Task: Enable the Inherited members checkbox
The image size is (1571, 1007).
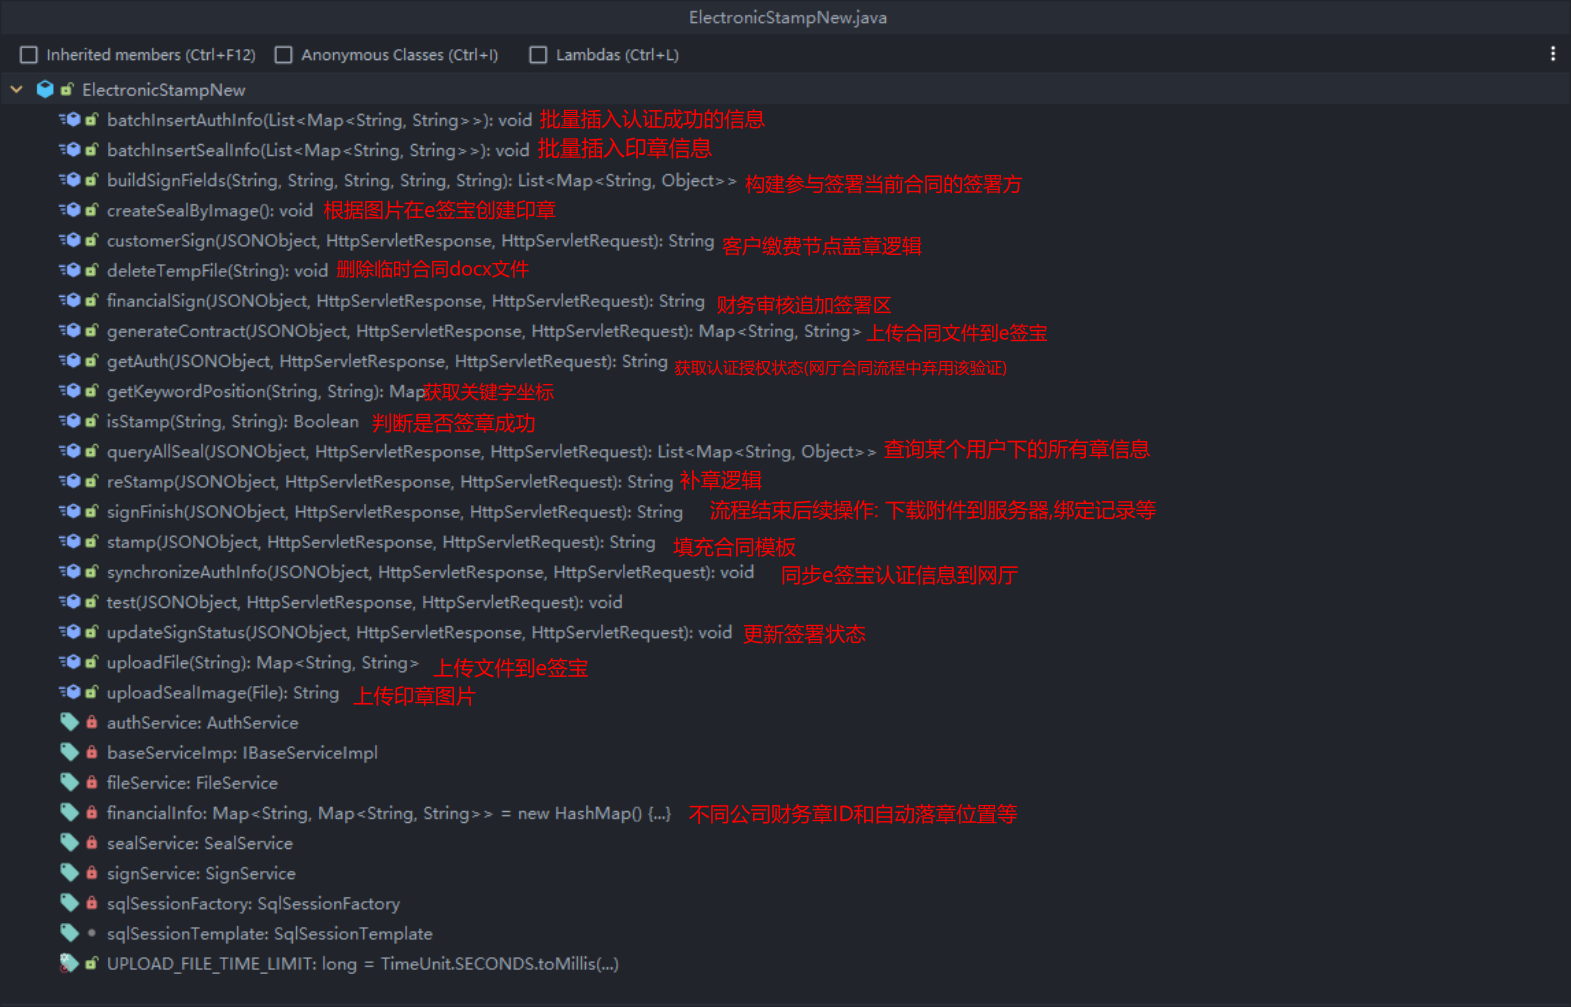Action: click(x=29, y=55)
